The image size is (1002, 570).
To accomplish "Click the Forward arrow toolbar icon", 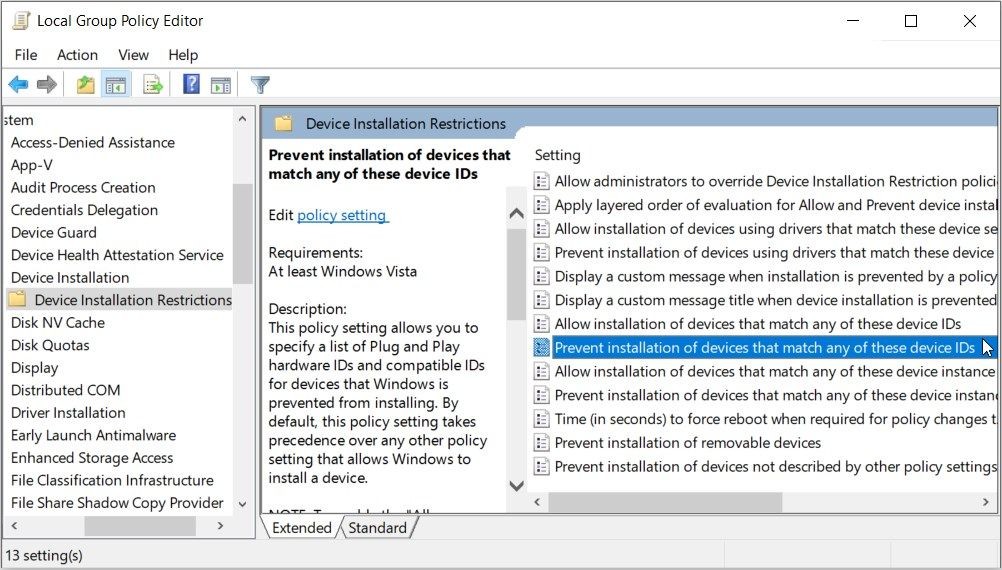I will (47, 84).
